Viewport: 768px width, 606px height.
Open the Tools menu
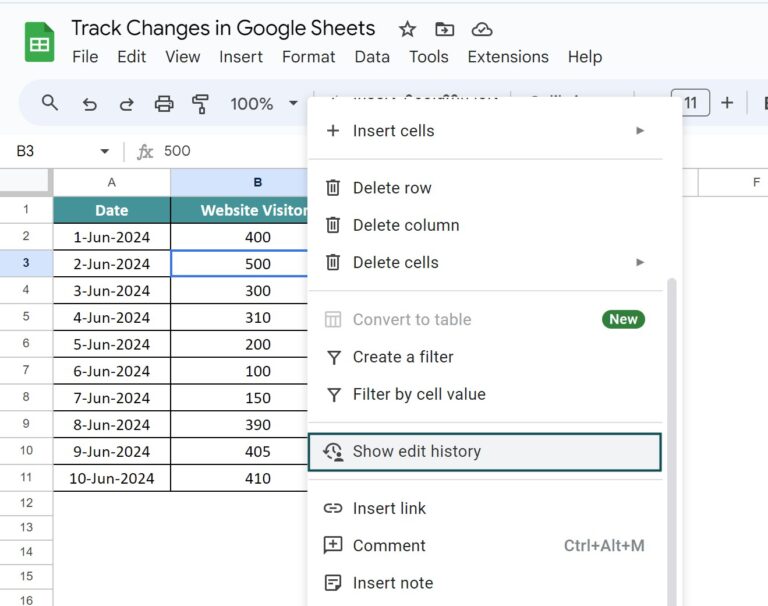click(x=429, y=57)
